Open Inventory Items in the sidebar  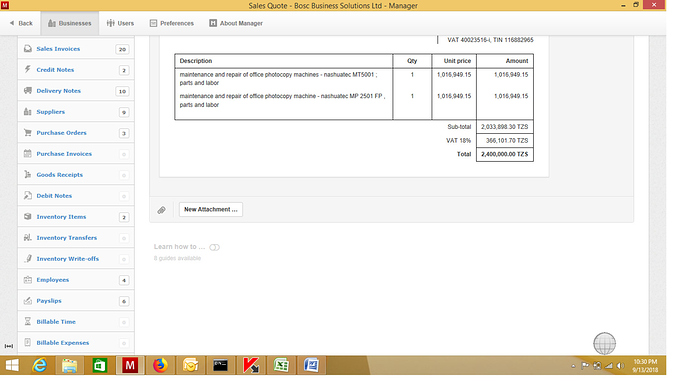(x=76, y=217)
